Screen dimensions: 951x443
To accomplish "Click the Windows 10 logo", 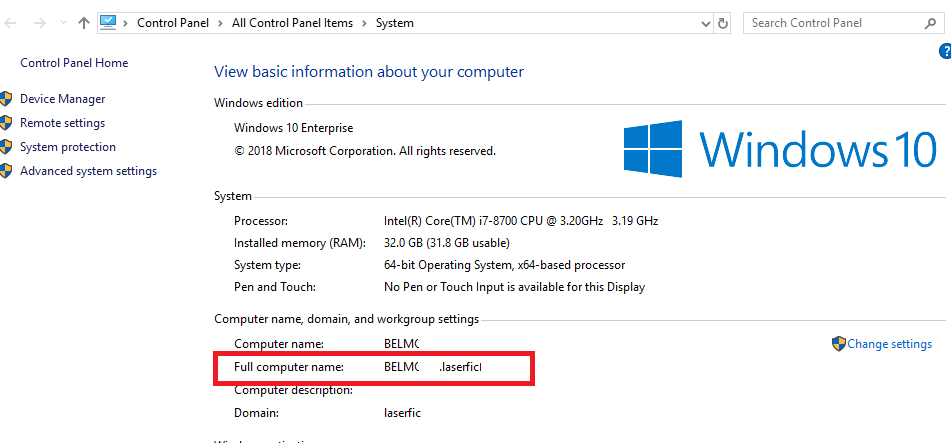I will tap(781, 149).
